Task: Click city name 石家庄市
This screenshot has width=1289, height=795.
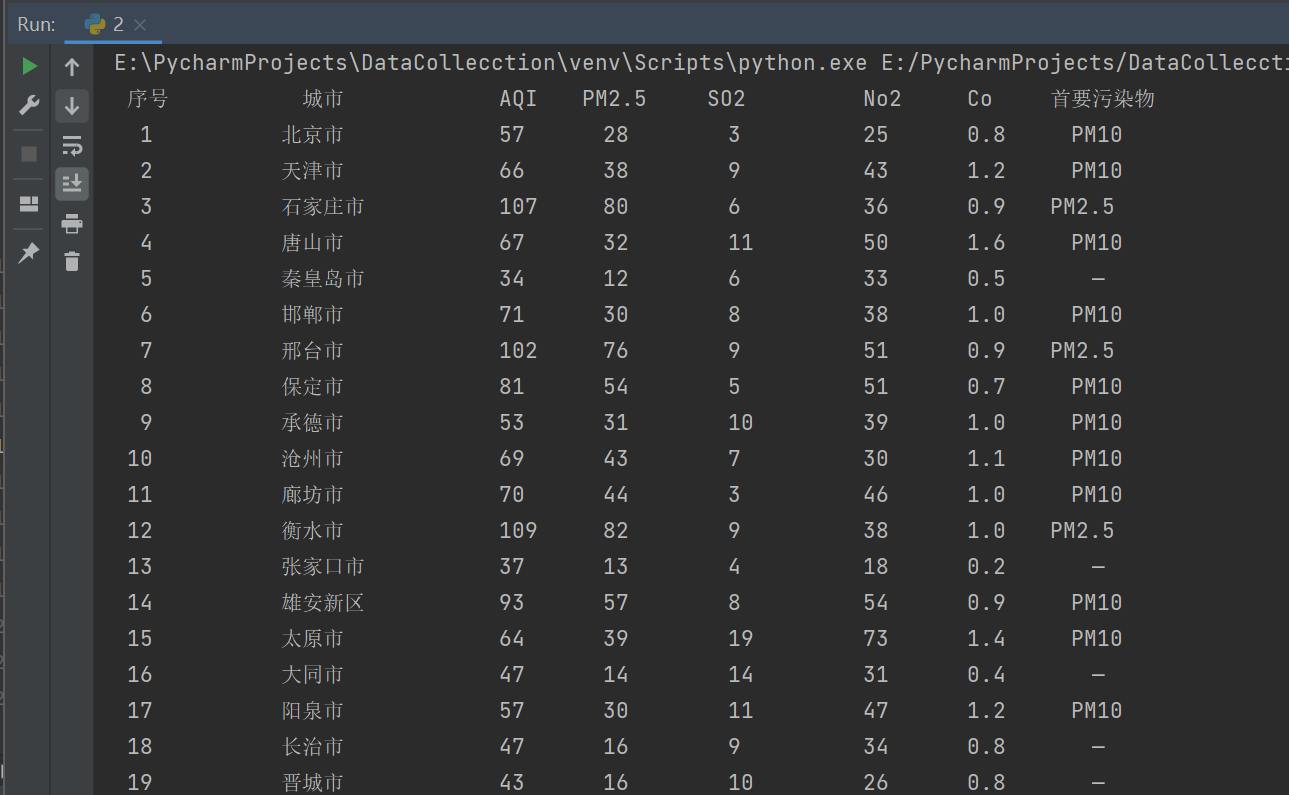Action: tap(323, 207)
